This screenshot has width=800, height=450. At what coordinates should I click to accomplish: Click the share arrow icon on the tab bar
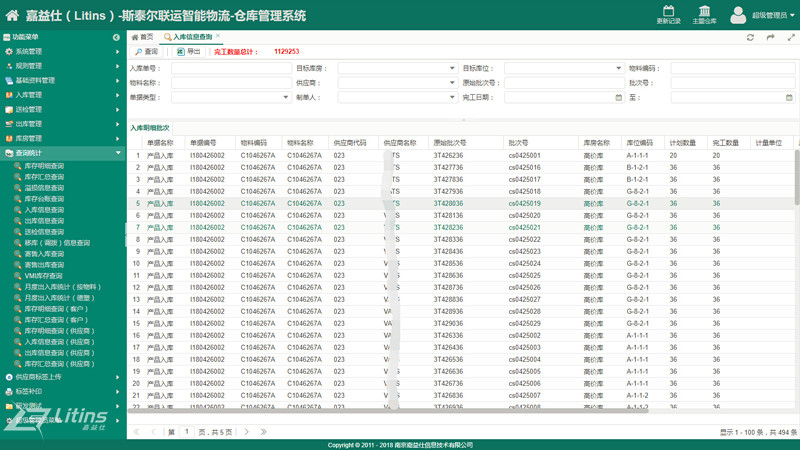770,37
